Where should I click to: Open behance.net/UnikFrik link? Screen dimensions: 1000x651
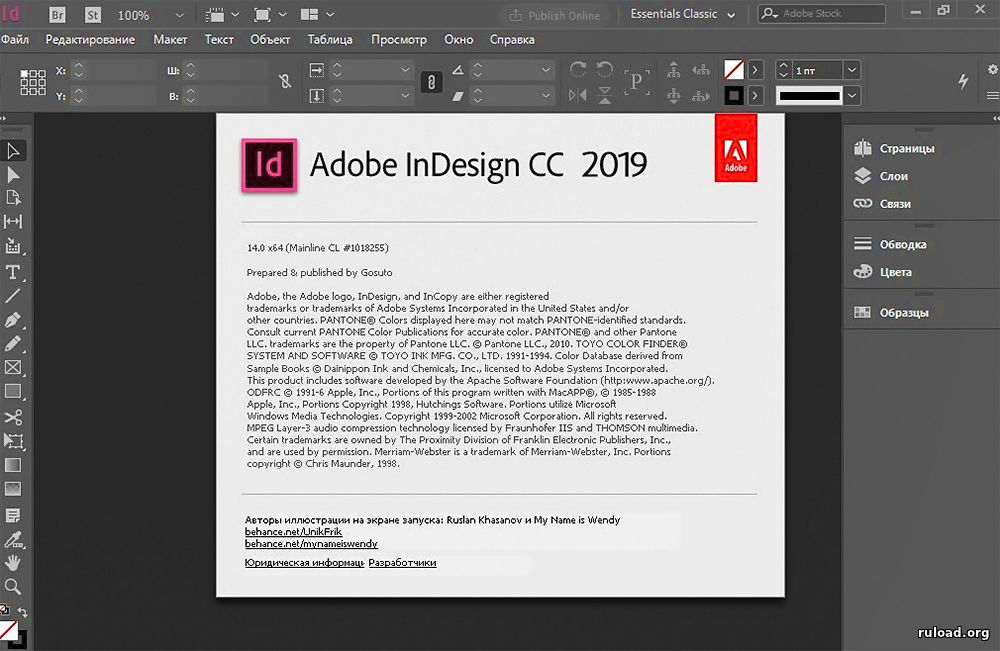point(293,531)
